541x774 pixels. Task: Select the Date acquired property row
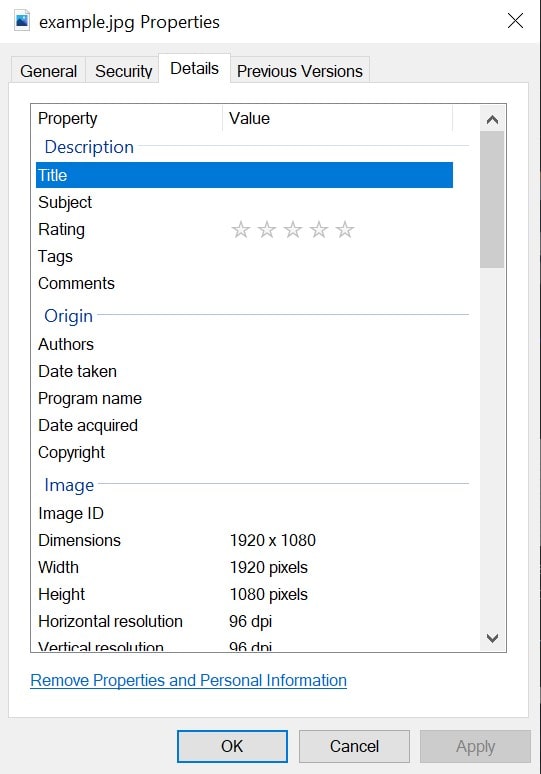pyautogui.click(x=244, y=426)
